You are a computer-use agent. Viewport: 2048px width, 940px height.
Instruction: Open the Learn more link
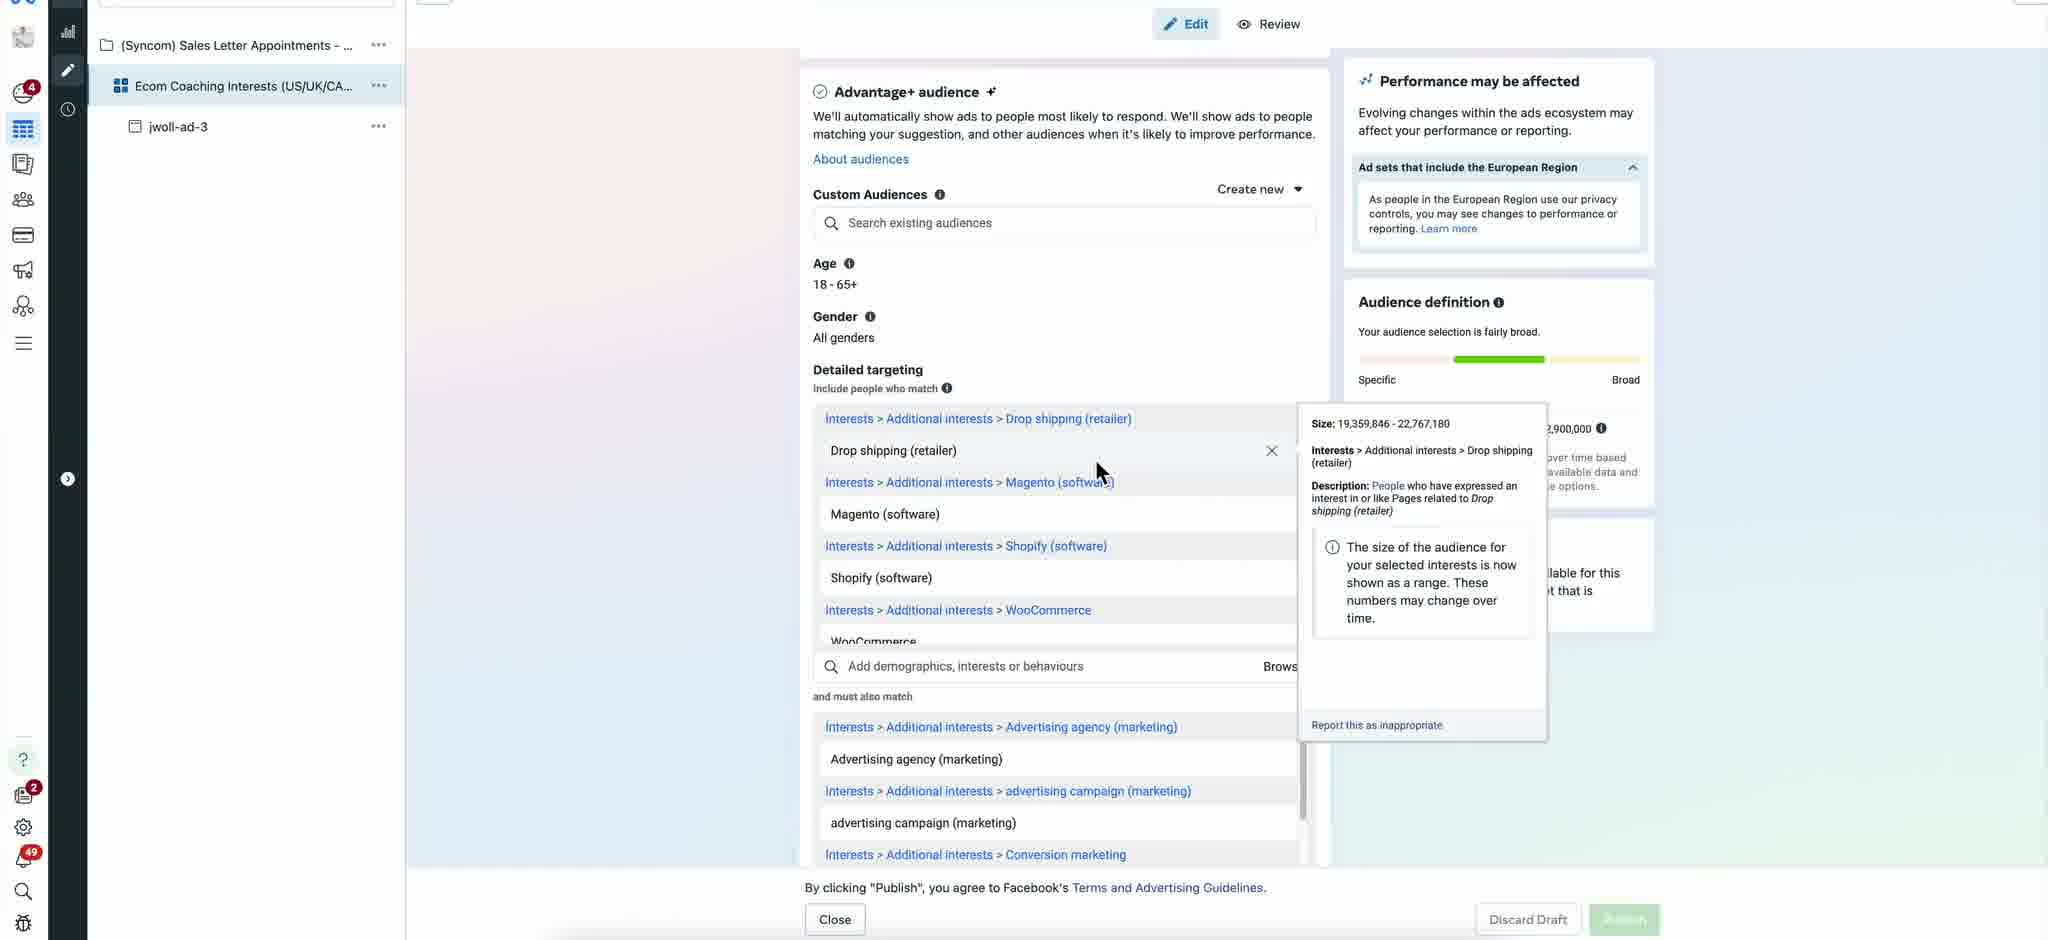tap(1448, 229)
